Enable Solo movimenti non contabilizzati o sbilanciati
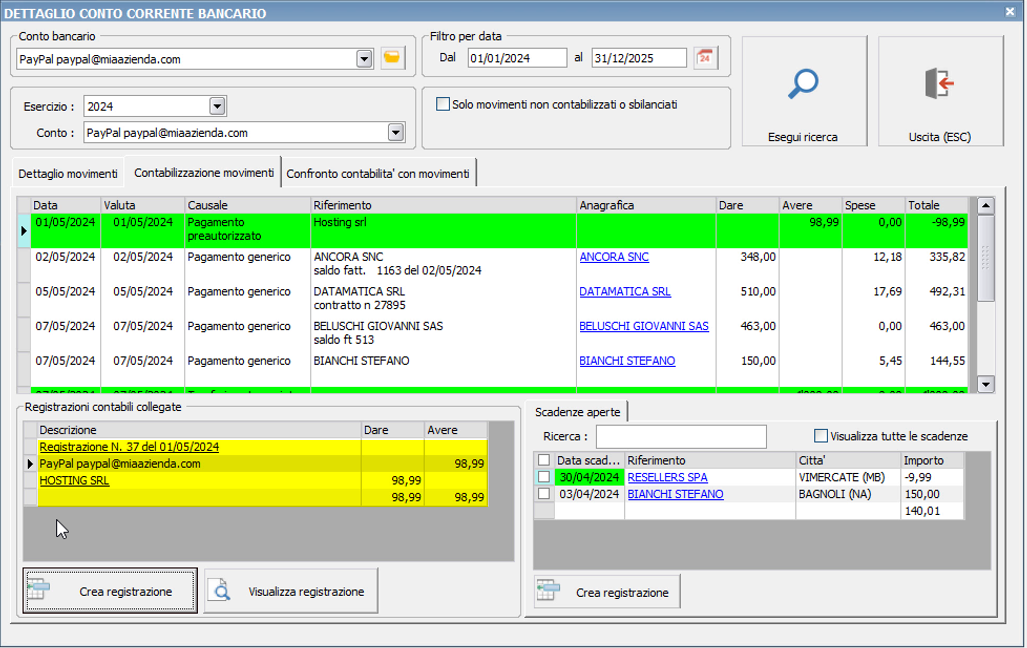This screenshot has width=1027, height=648. click(x=443, y=104)
